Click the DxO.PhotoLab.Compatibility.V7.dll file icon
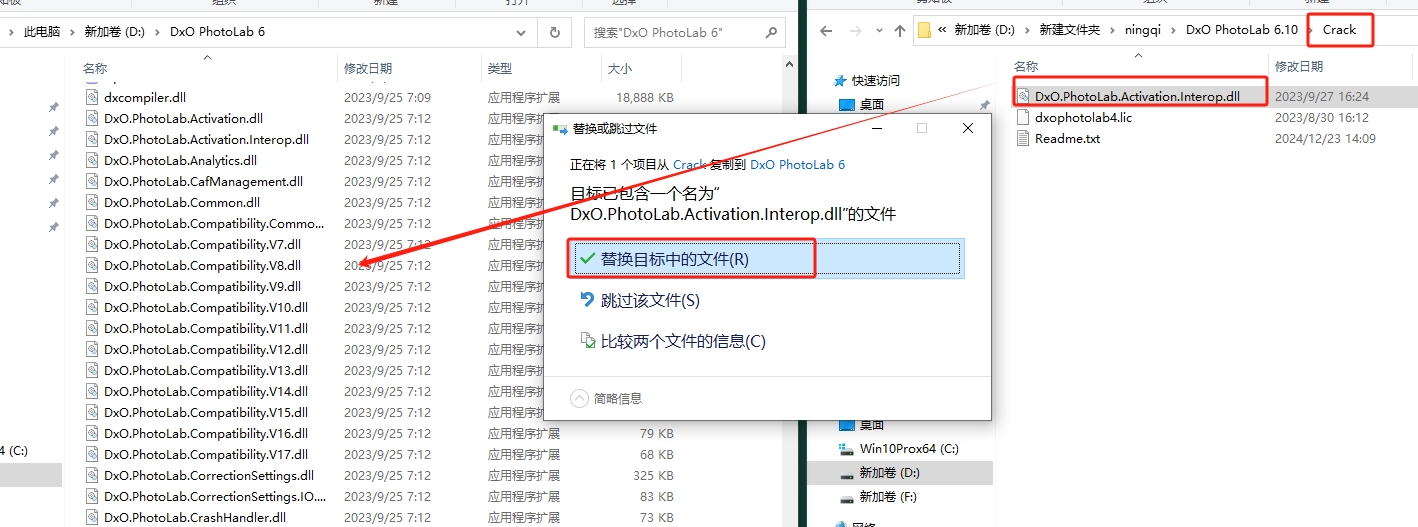 point(92,245)
